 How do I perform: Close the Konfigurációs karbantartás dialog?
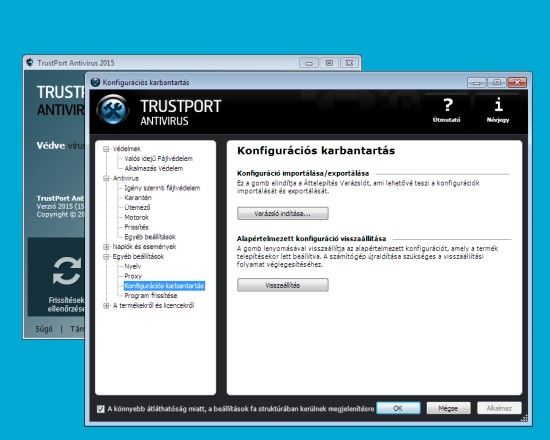pyautogui.click(x=517, y=82)
